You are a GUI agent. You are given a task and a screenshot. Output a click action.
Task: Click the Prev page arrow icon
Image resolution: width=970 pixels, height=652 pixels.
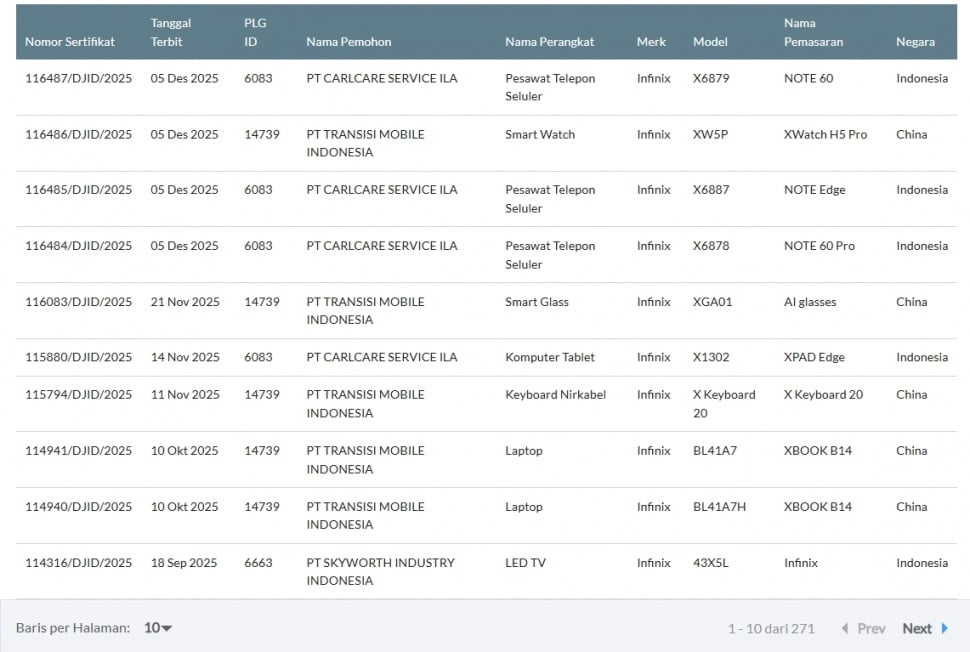[845, 628]
